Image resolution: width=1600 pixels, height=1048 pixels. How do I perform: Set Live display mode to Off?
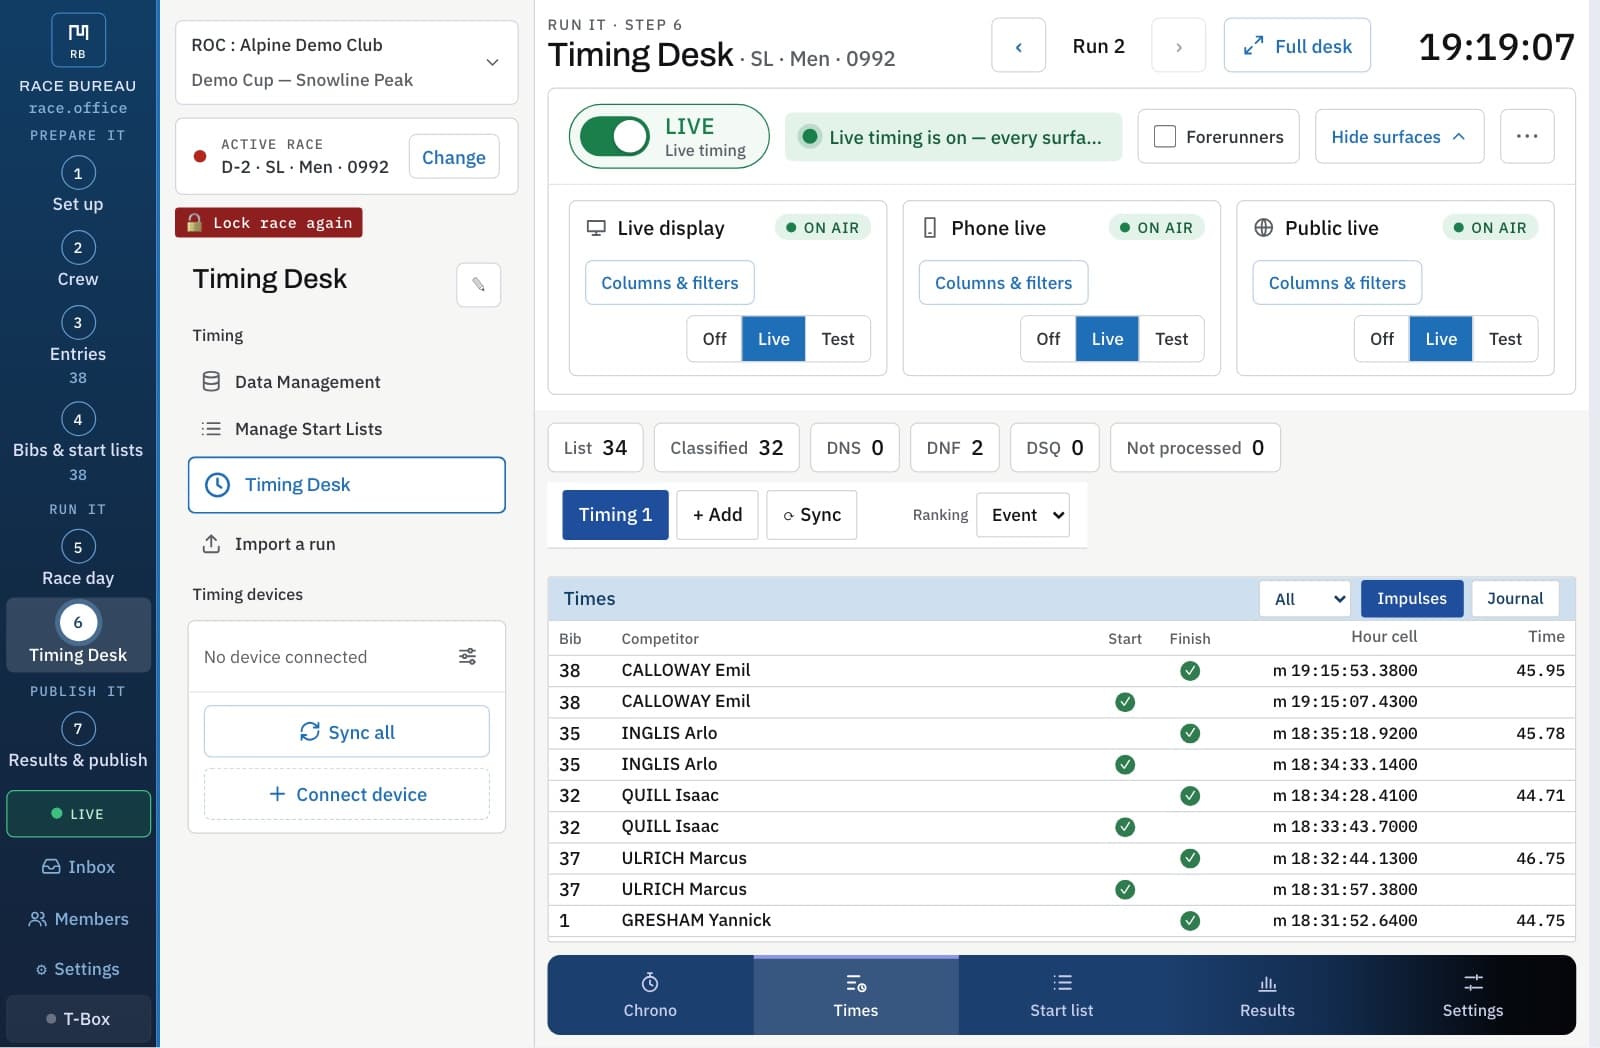pyautogui.click(x=714, y=339)
